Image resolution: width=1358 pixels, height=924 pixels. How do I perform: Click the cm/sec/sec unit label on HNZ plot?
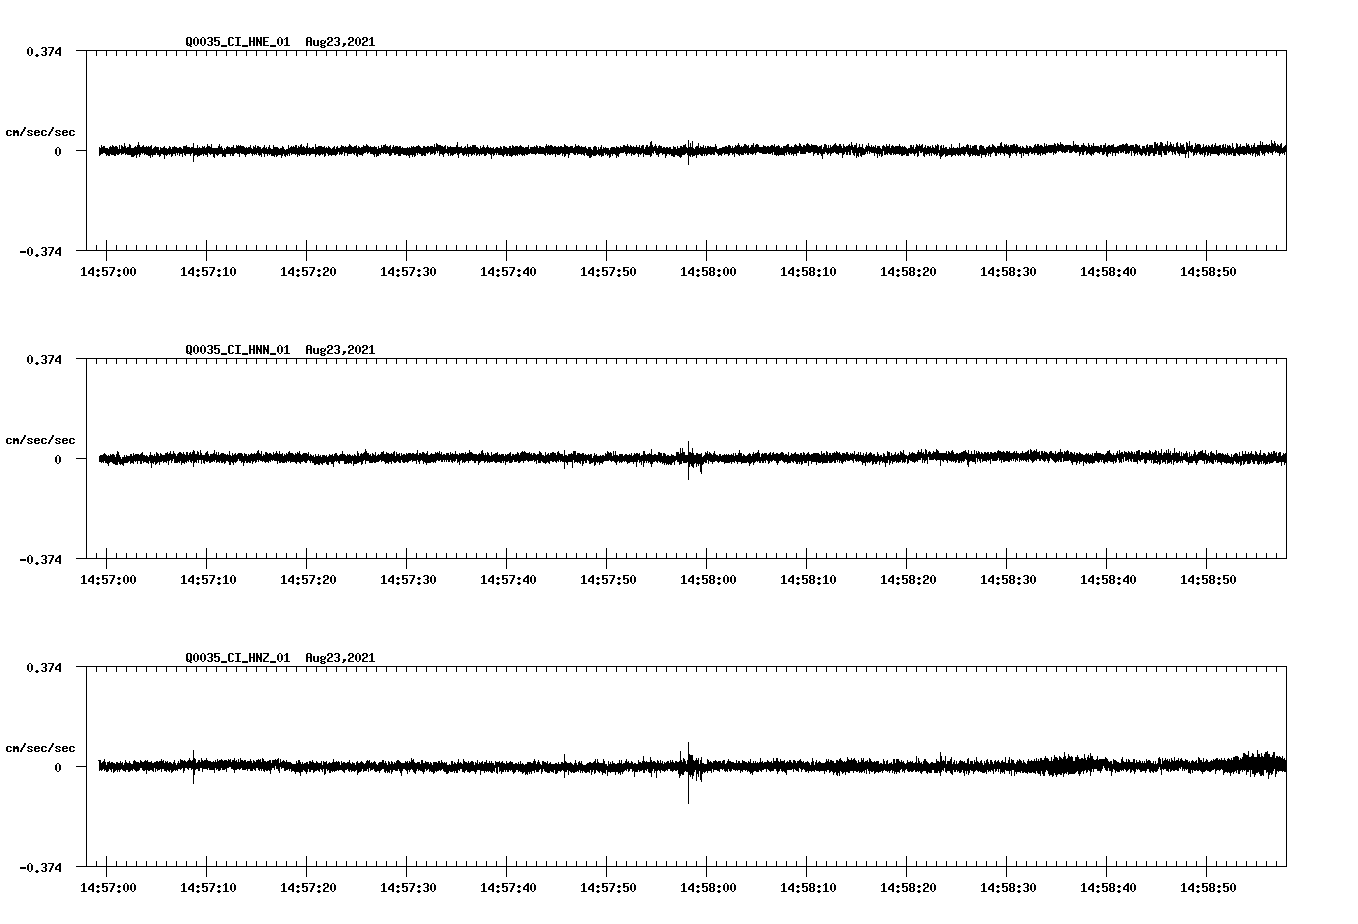click(40, 748)
